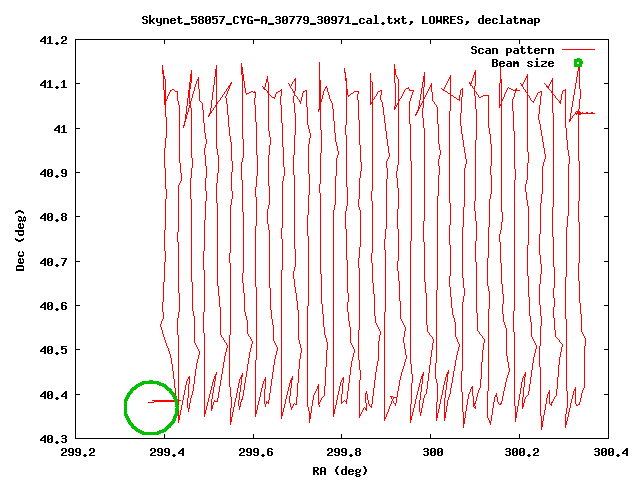The width and height of the screenshot is (640, 480).
Task: Click the 41.2 Dec axis tick label
Action: [53, 40]
